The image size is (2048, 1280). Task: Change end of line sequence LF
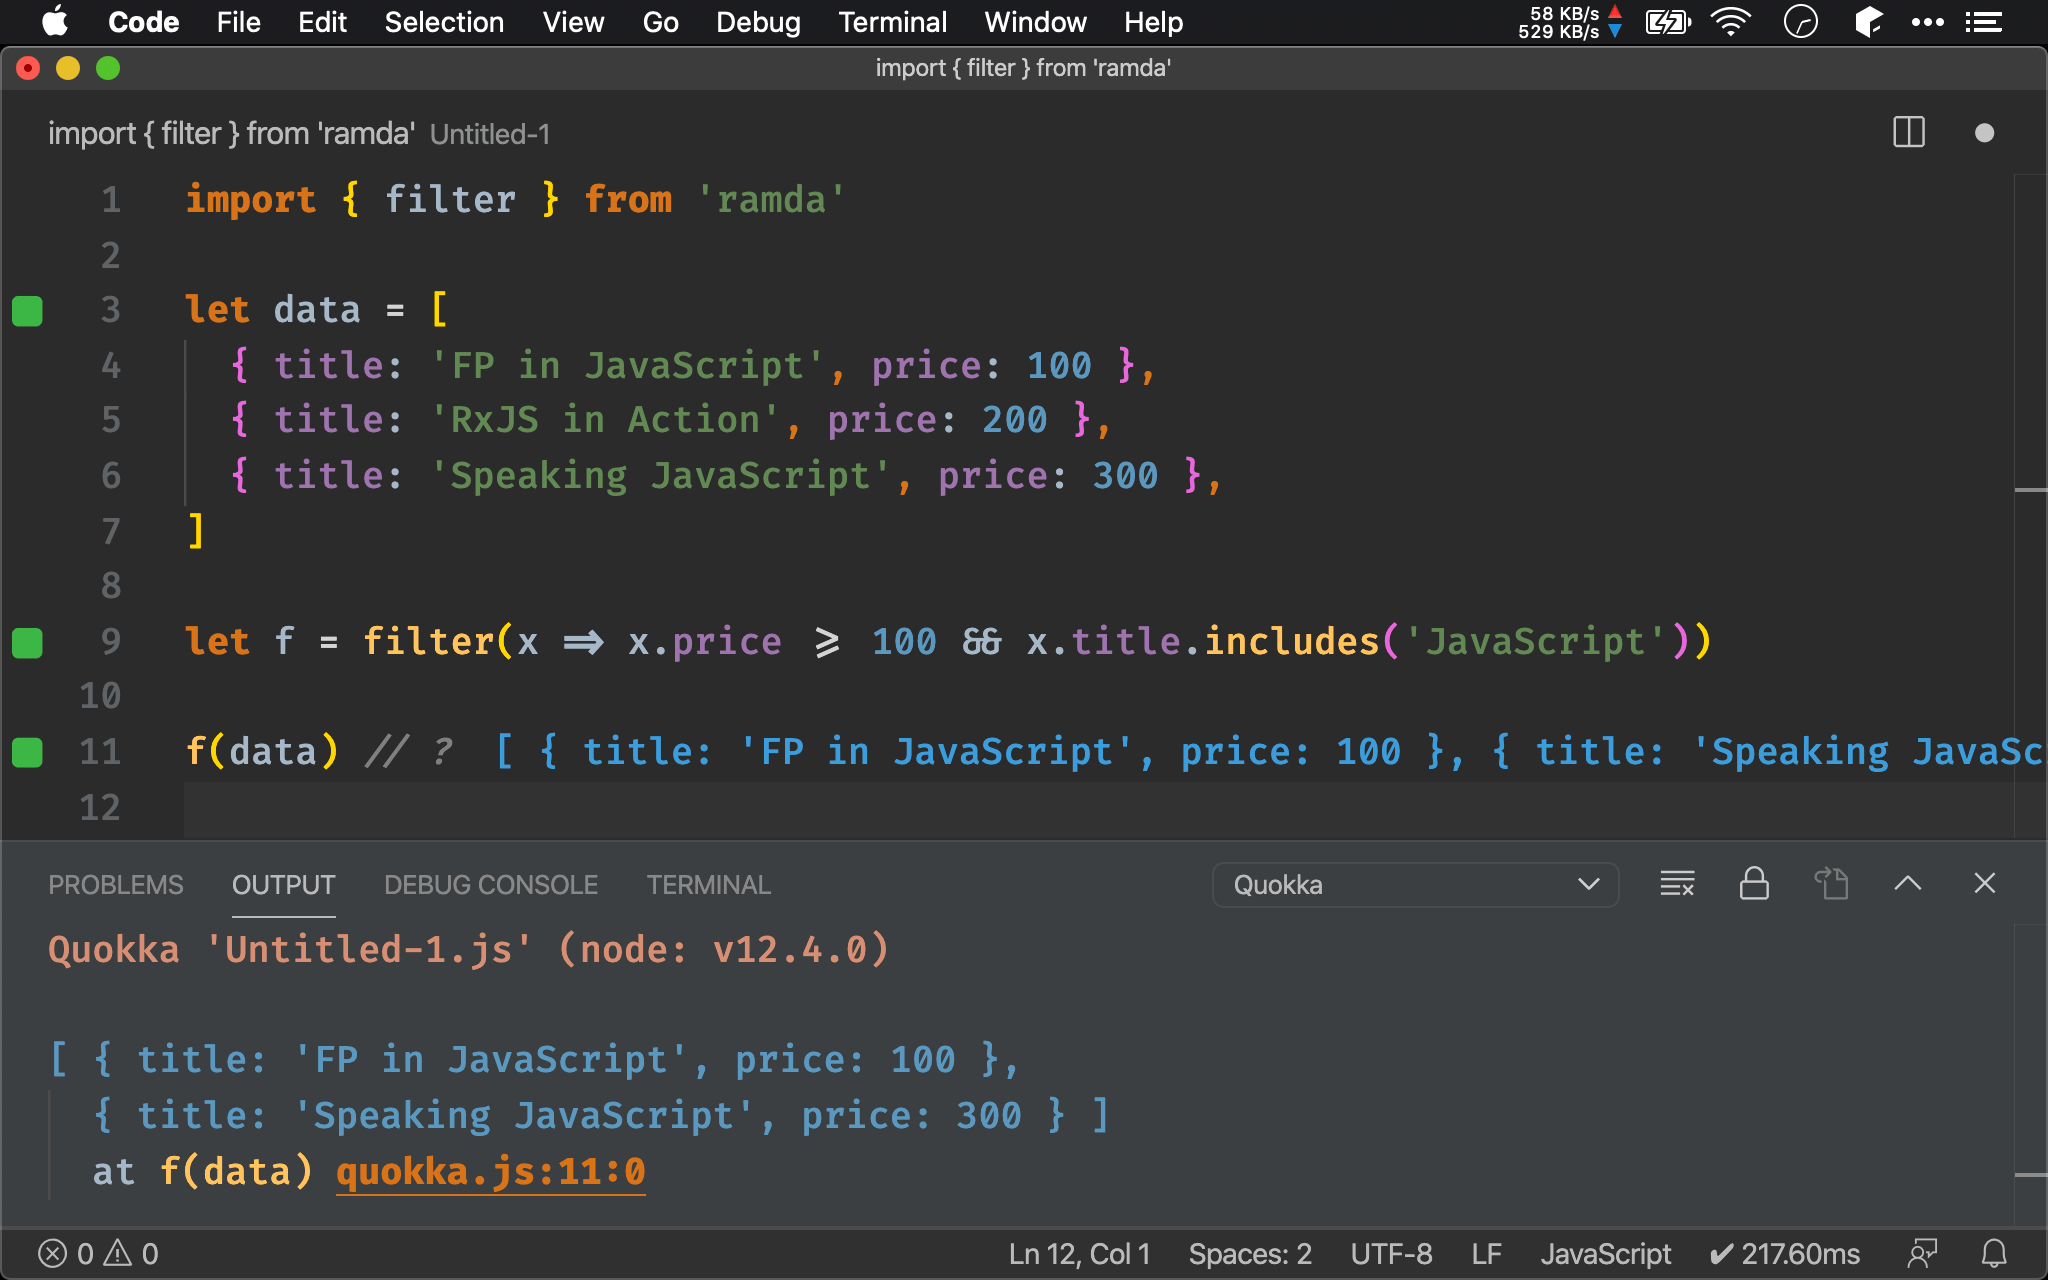[1486, 1254]
